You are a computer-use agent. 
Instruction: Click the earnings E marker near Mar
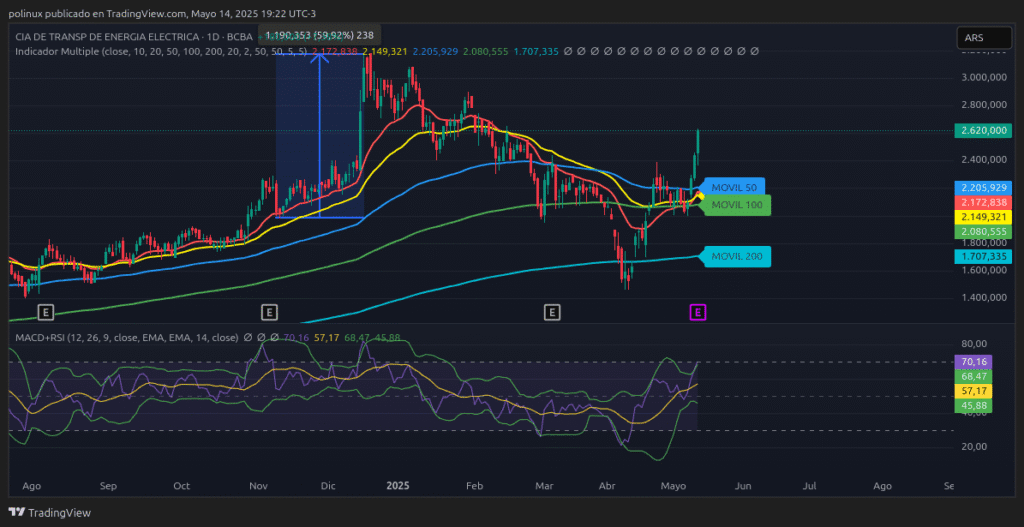coord(551,312)
